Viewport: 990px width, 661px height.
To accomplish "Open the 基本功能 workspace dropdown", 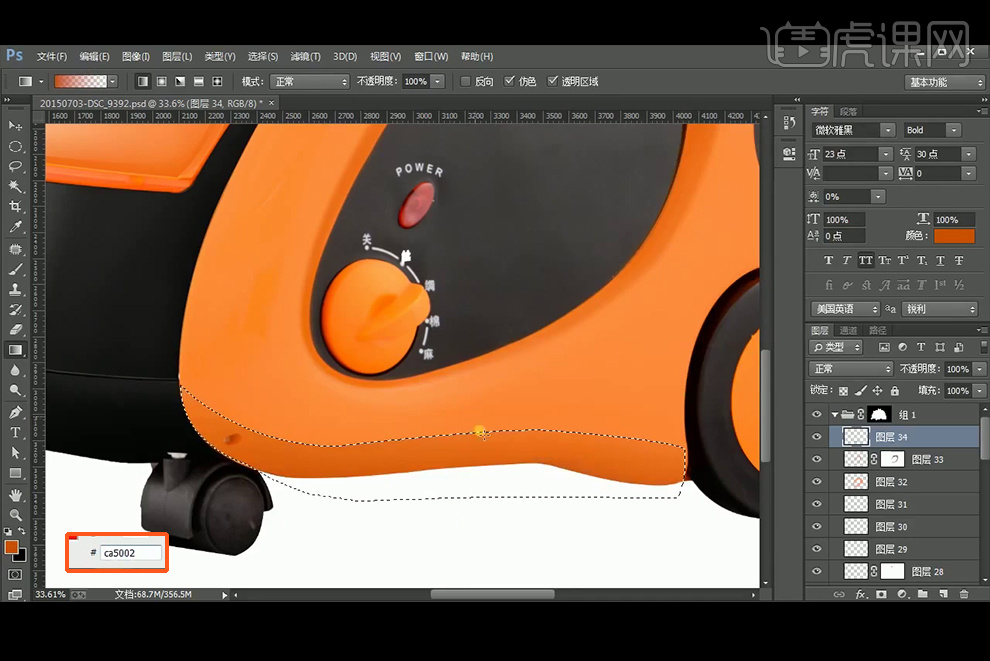I will coord(945,82).
